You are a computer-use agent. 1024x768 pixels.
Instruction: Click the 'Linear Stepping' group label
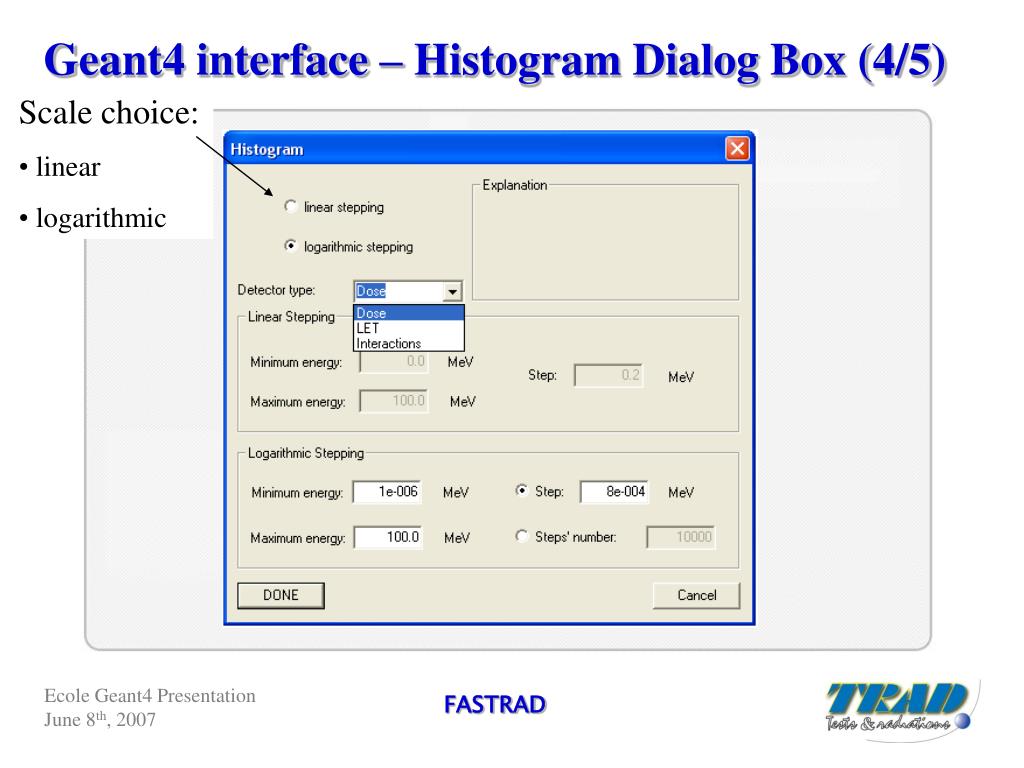point(291,317)
